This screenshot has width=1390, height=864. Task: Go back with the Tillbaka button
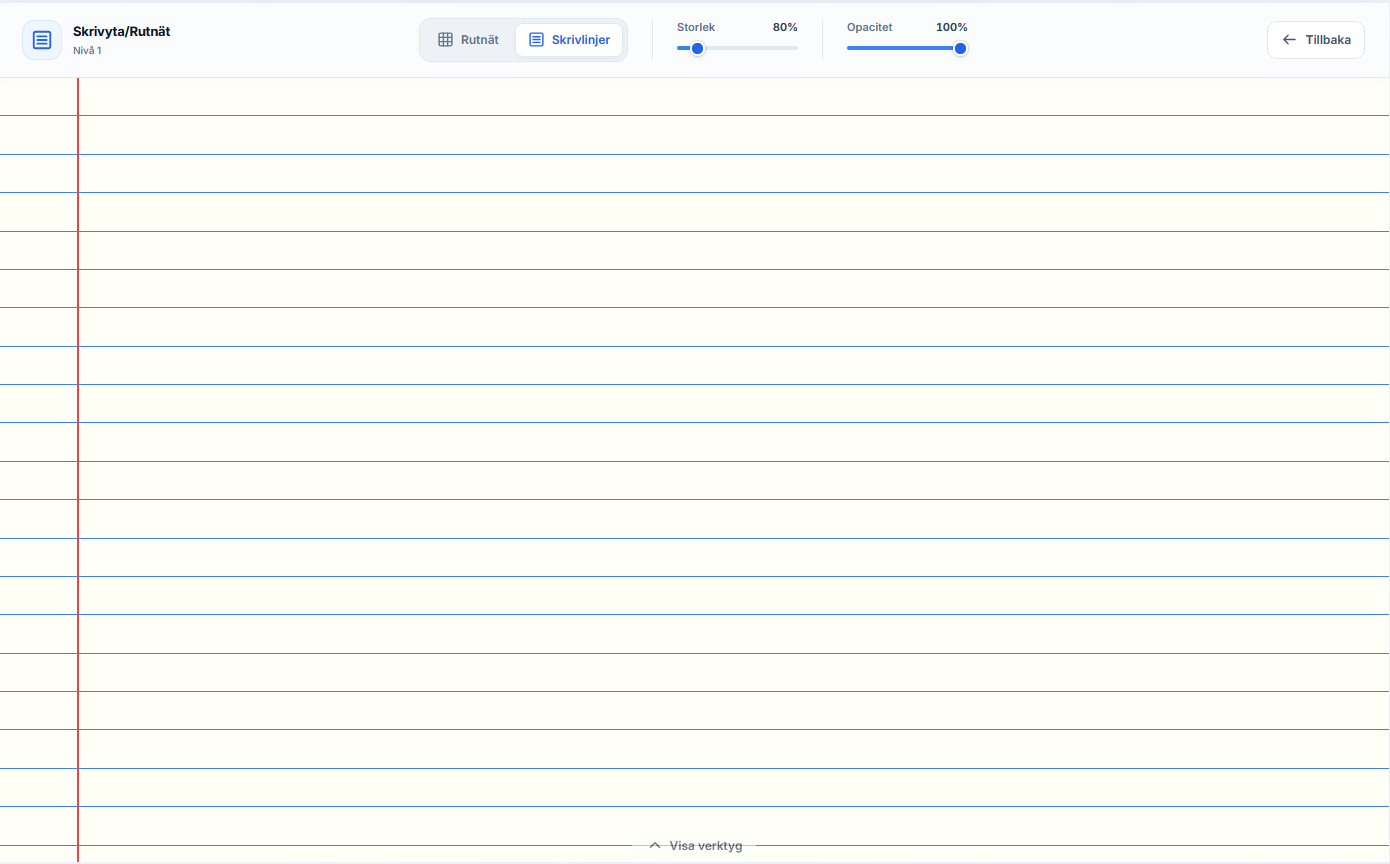point(1315,40)
